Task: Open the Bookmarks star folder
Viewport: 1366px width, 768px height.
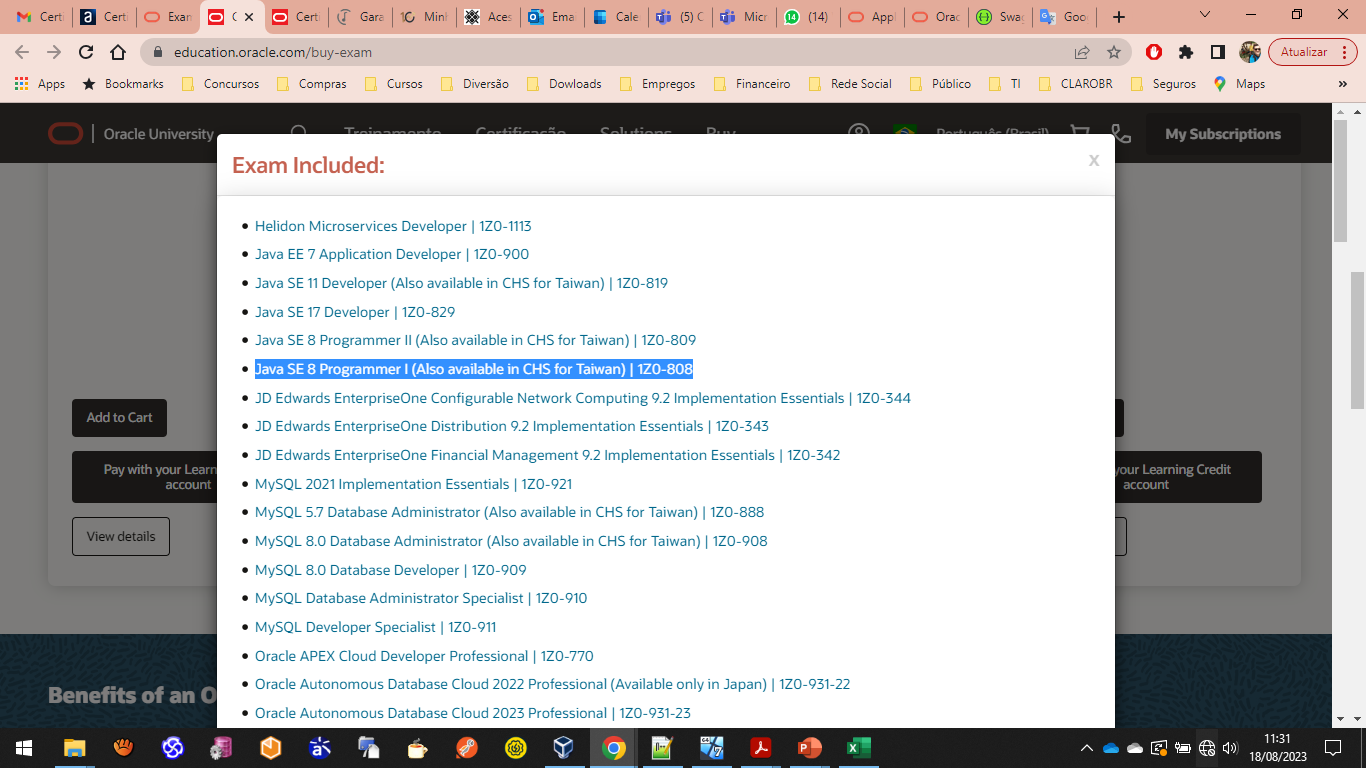Action: tap(123, 84)
